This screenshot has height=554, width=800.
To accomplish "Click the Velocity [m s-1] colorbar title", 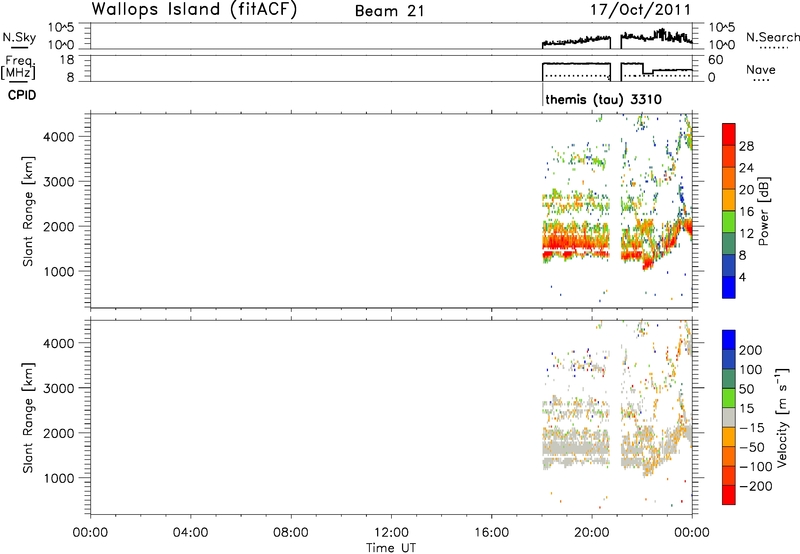I will pyautogui.click(x=781, y=418).
